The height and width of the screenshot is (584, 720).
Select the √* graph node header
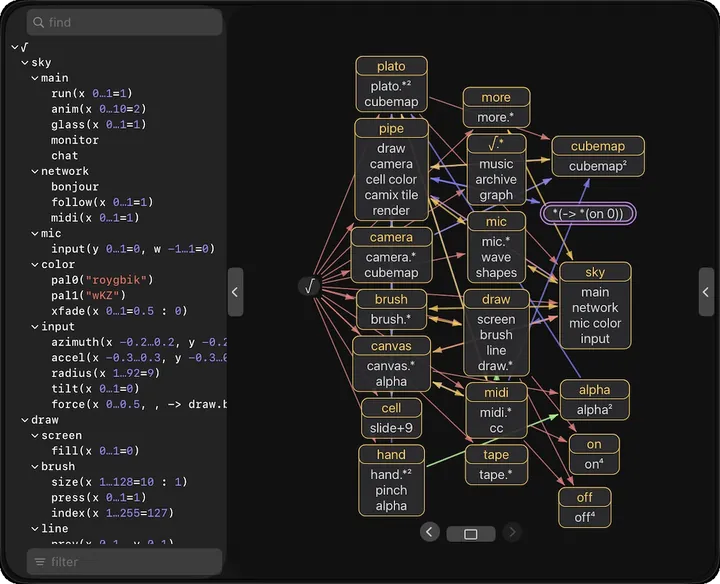(x=496, y=144)
